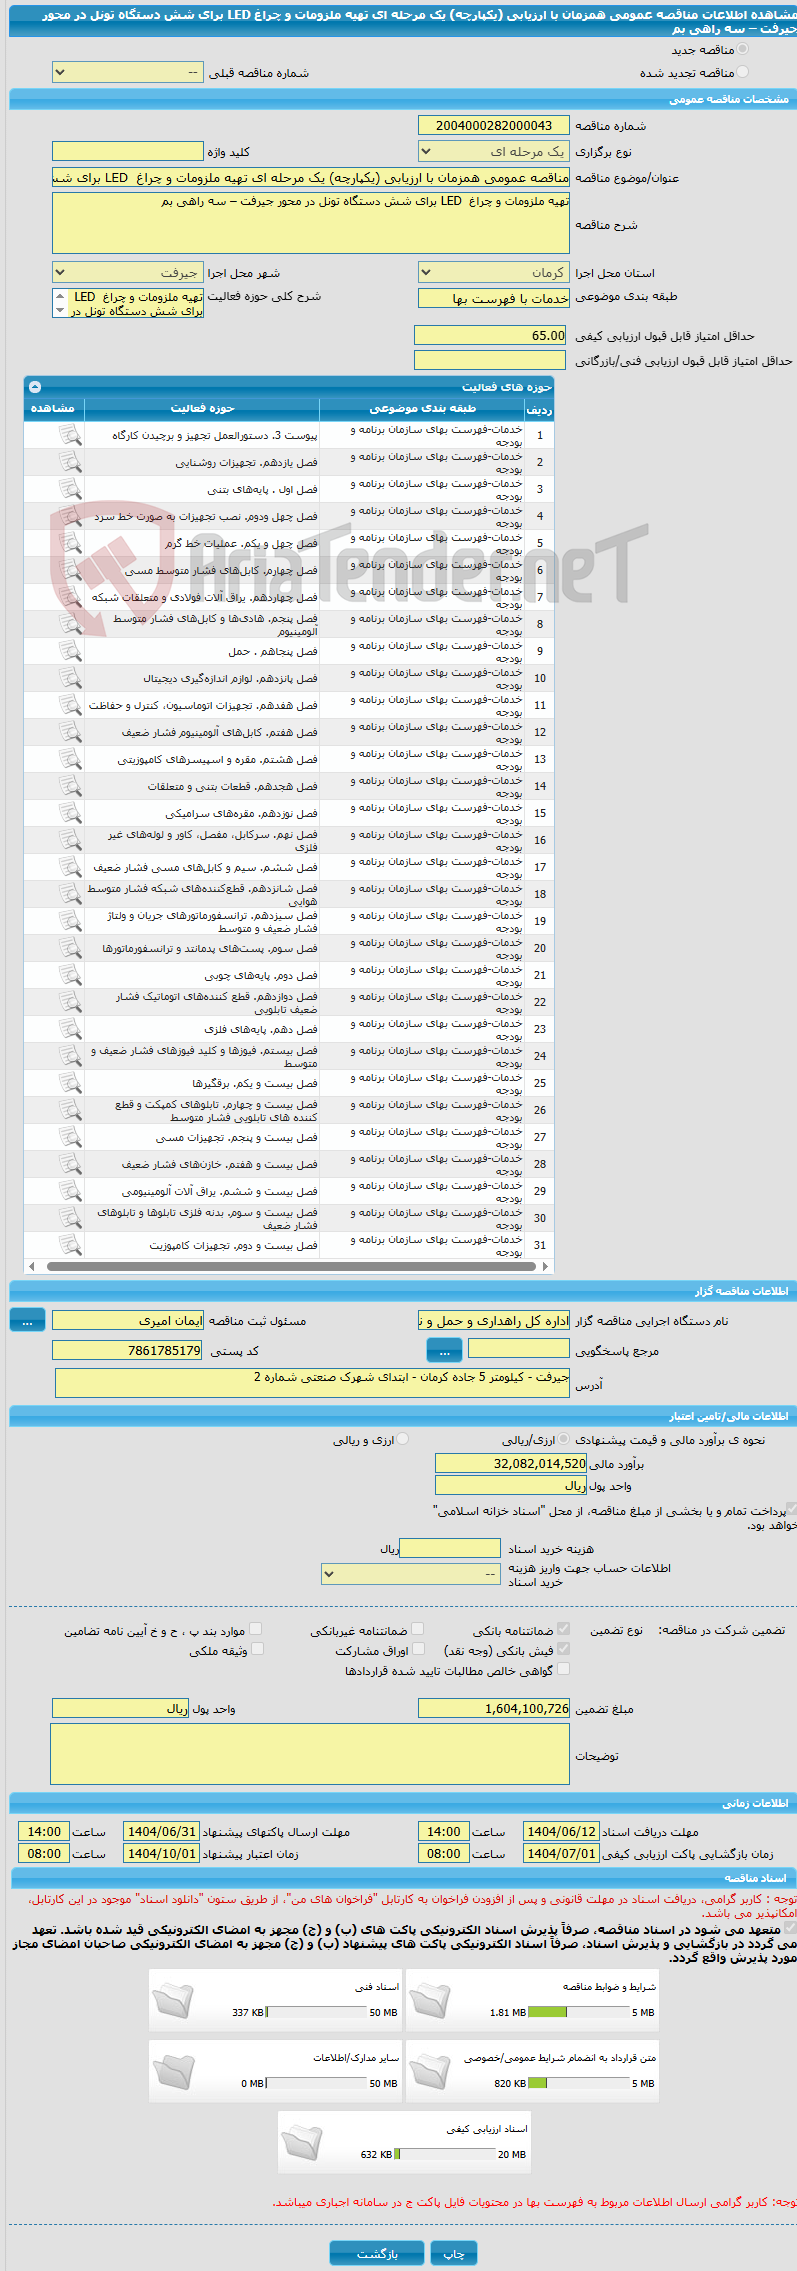Open view icon for row 27 activity
Viewport: 797px width, 2271px height.
pos(69,1137)
